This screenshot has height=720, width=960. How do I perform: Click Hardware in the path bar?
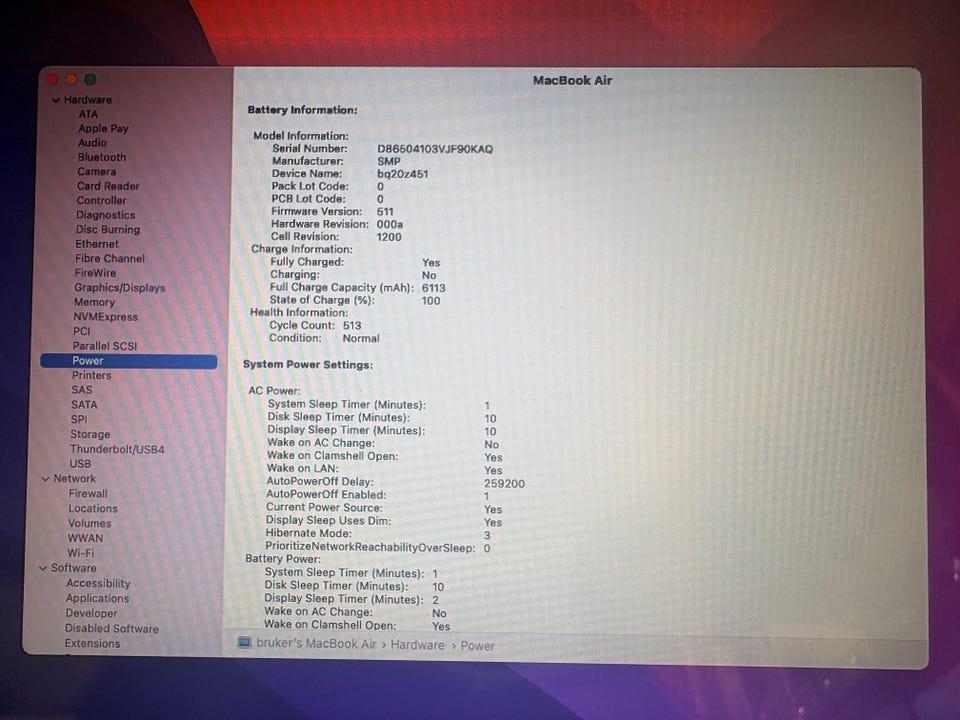tap(417, 645)
